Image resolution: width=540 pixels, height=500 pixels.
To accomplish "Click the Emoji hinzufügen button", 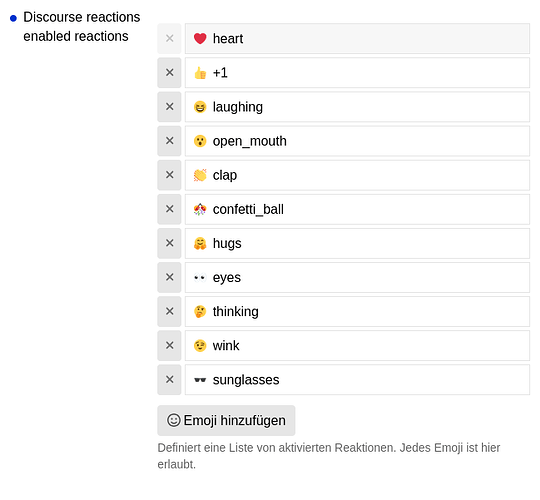I will 226,420.
